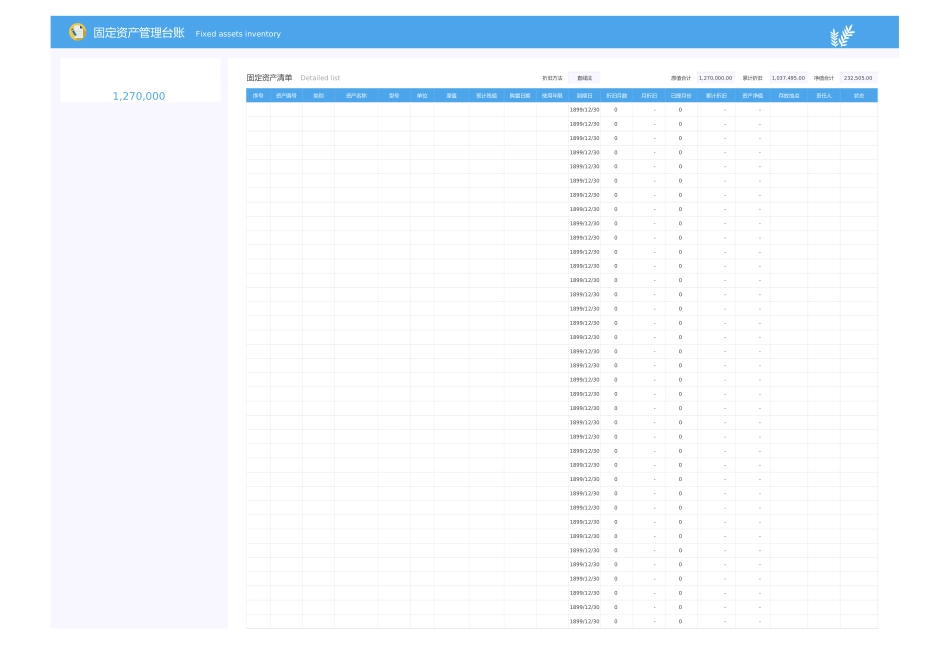This screenshot has width=950, height=672.
Task: Click the 序号 column header
Action: pos(258,95)
